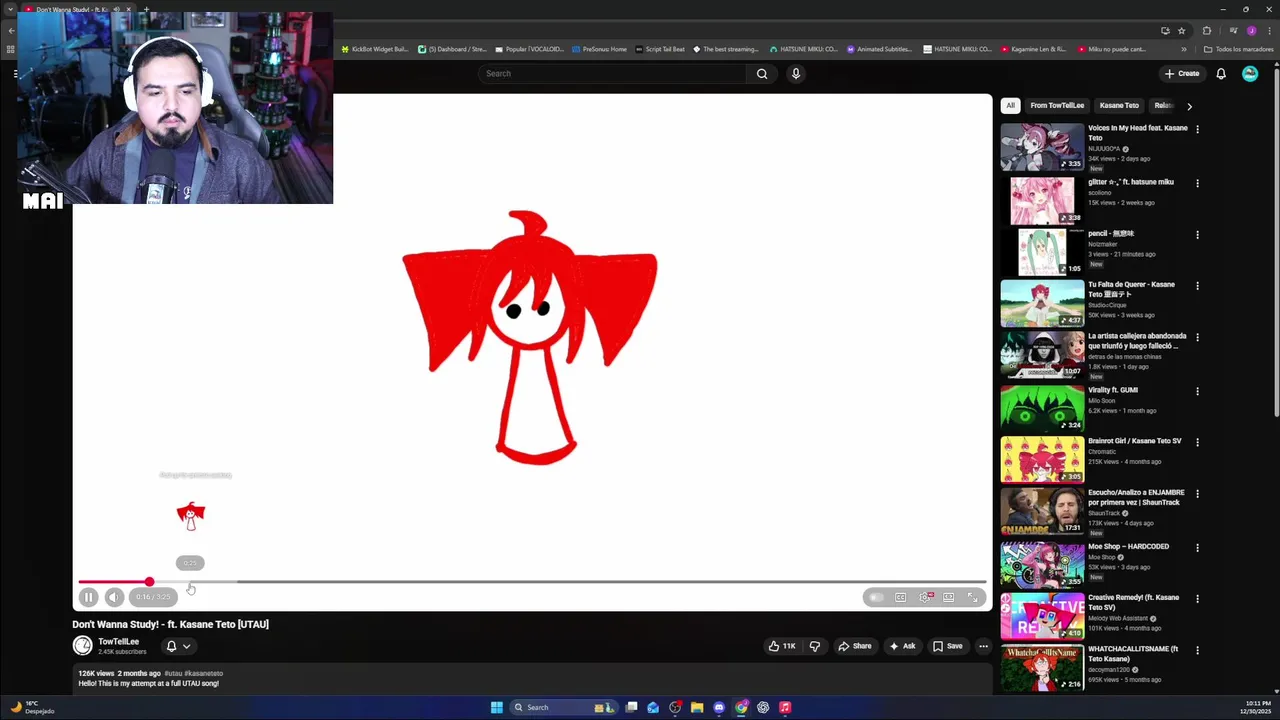Open File Explorer from the taskbar
Viewport: 1280px width, 720px height.
point(697,707)
